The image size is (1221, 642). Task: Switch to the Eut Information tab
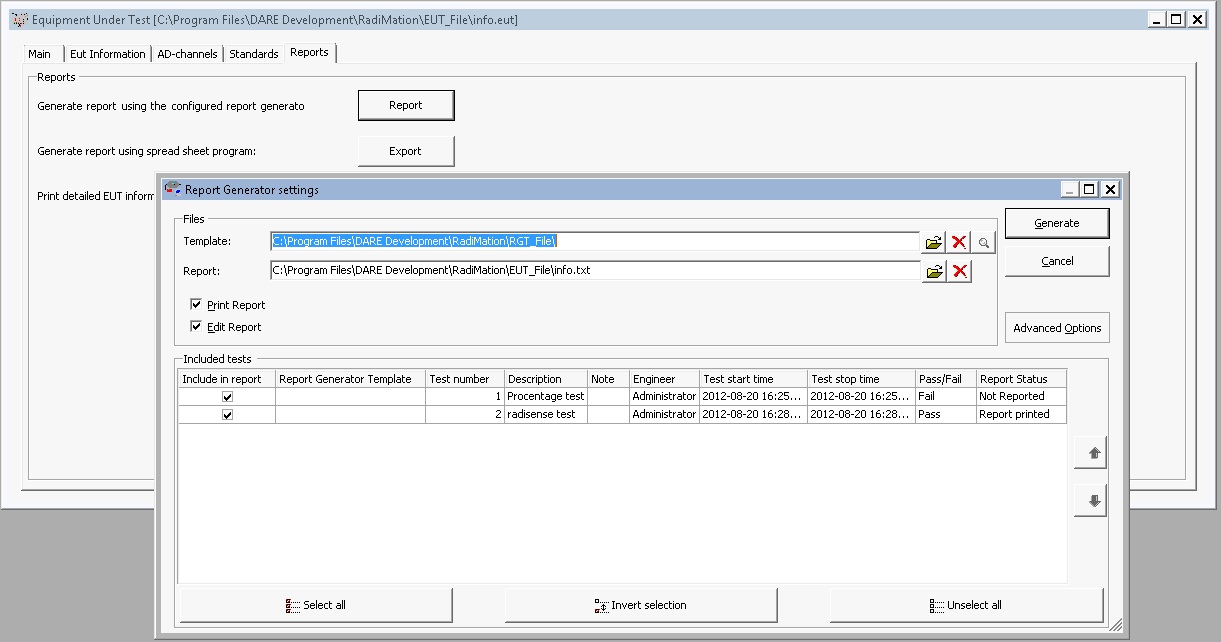coord(107,54)
